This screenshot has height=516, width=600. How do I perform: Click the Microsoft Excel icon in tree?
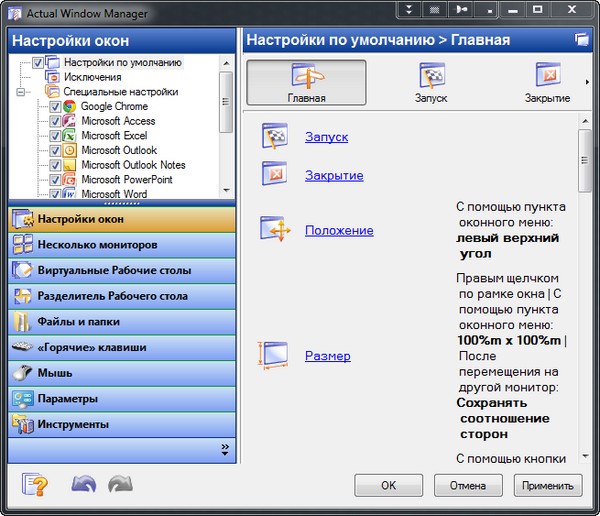point(69,135)
